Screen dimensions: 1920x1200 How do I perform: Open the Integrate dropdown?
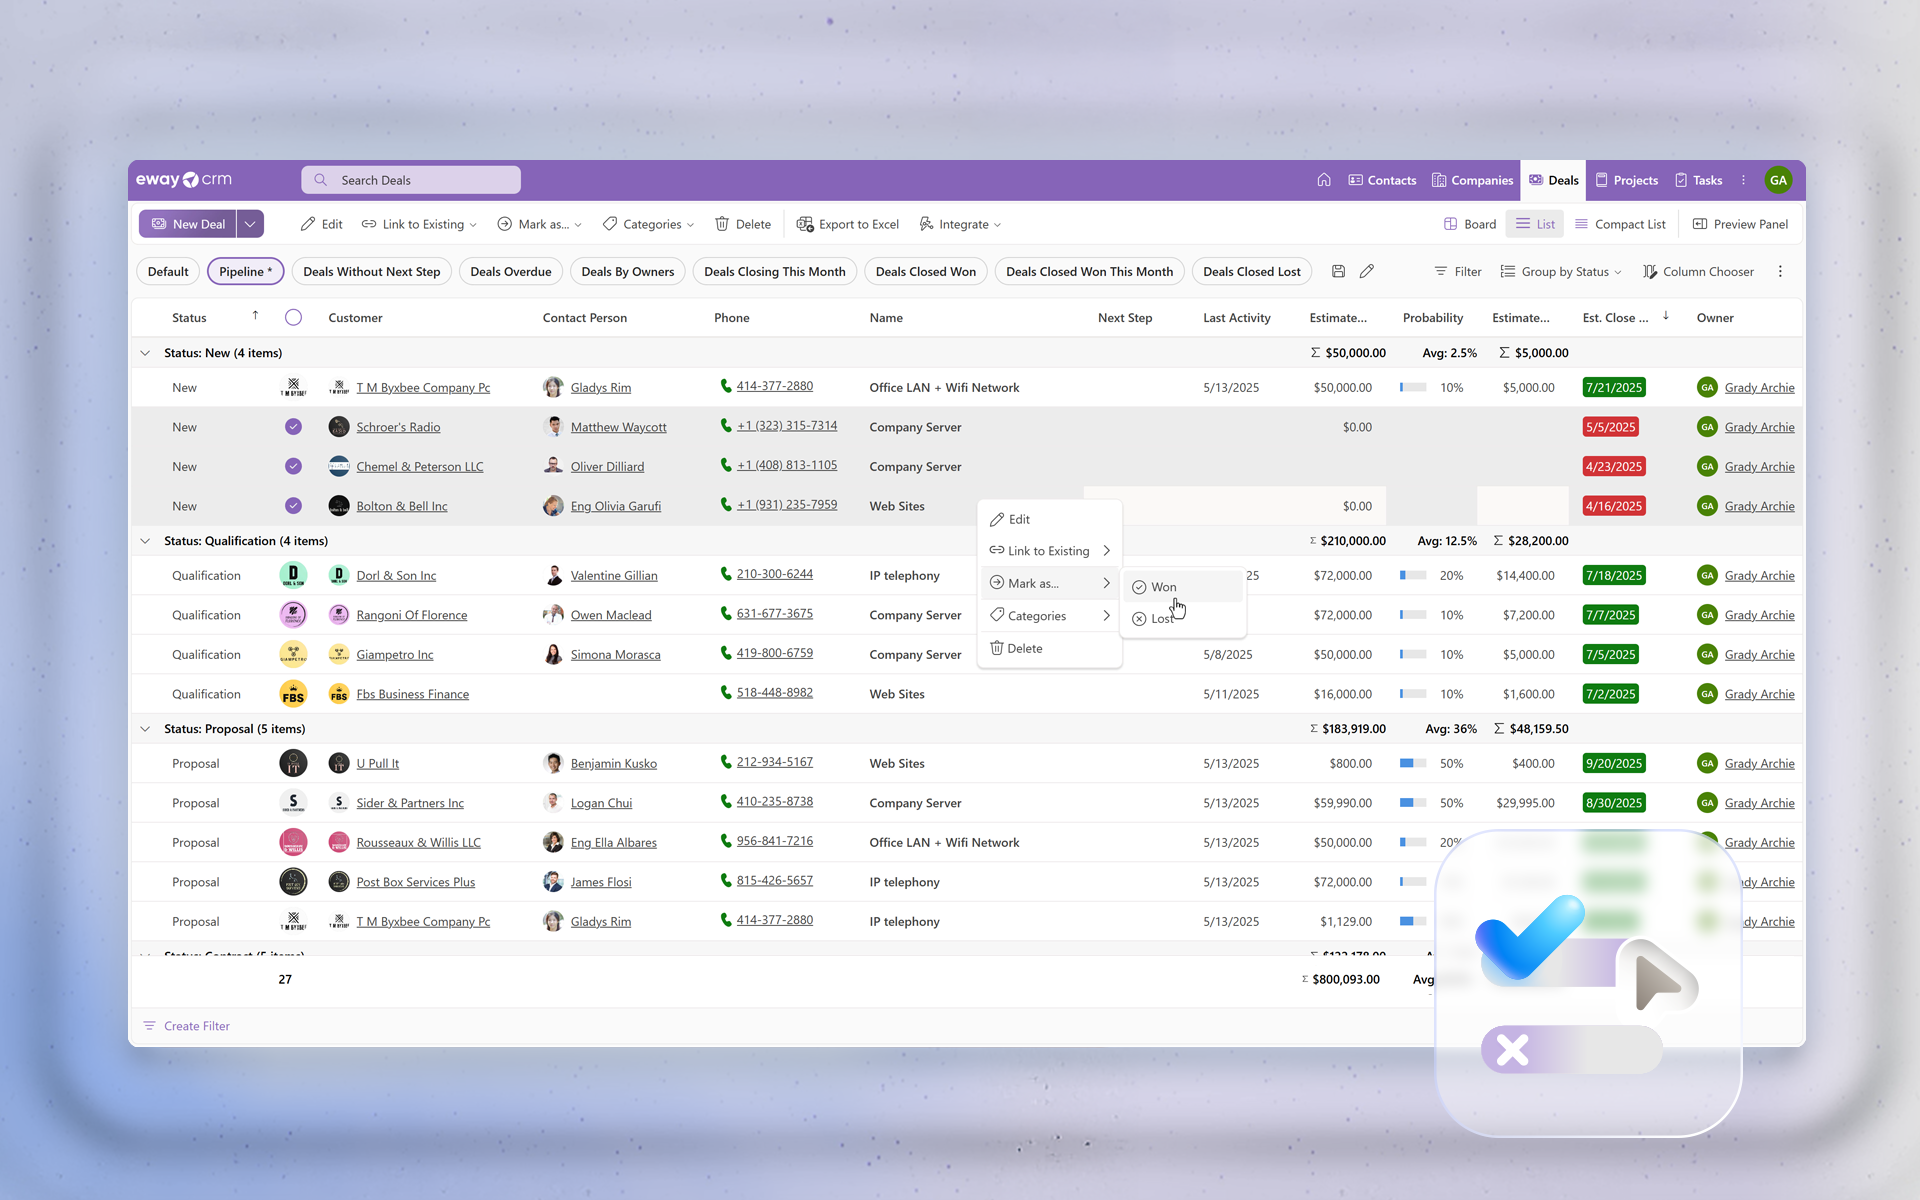[960, 224]
